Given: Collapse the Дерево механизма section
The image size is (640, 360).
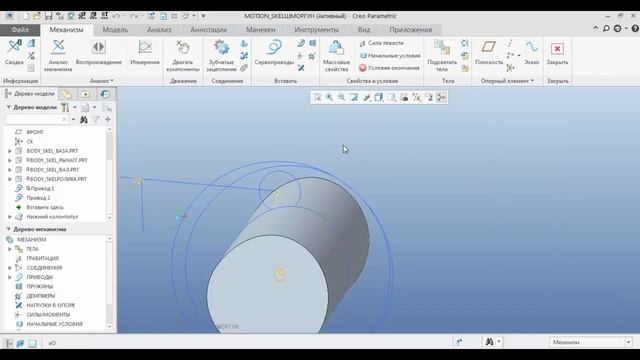Looking at the screenshot, I should pyautogui.click(x=8, y=229).
